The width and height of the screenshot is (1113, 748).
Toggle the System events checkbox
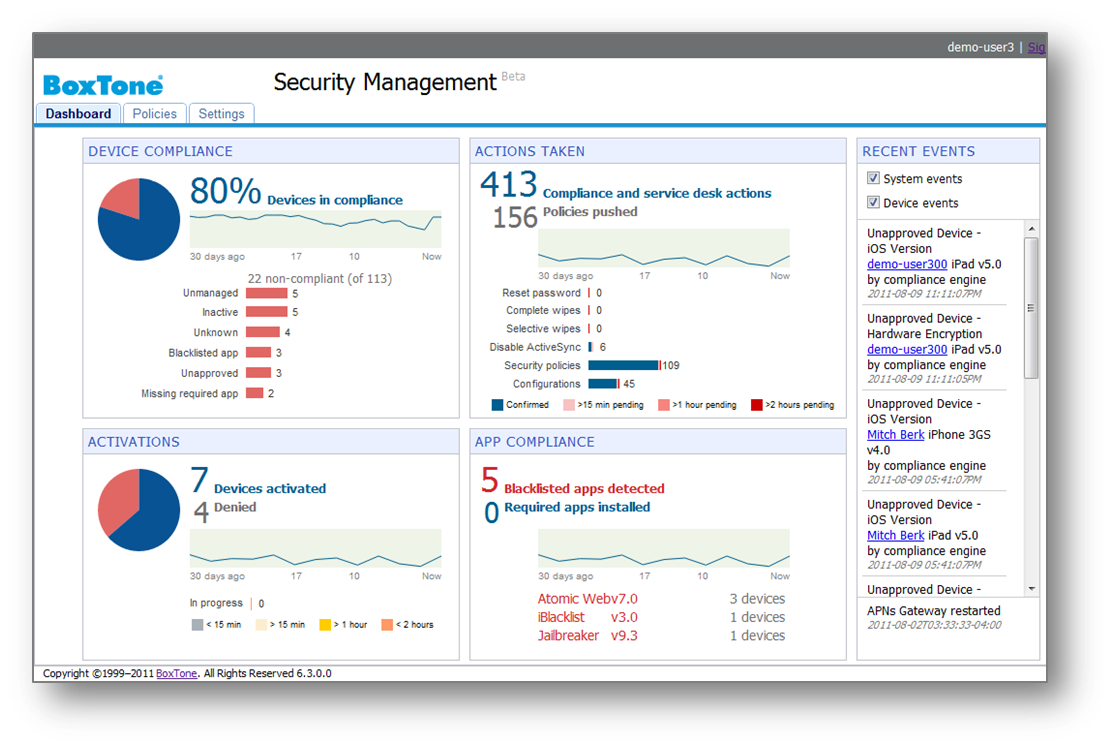(x=873, y=178)
